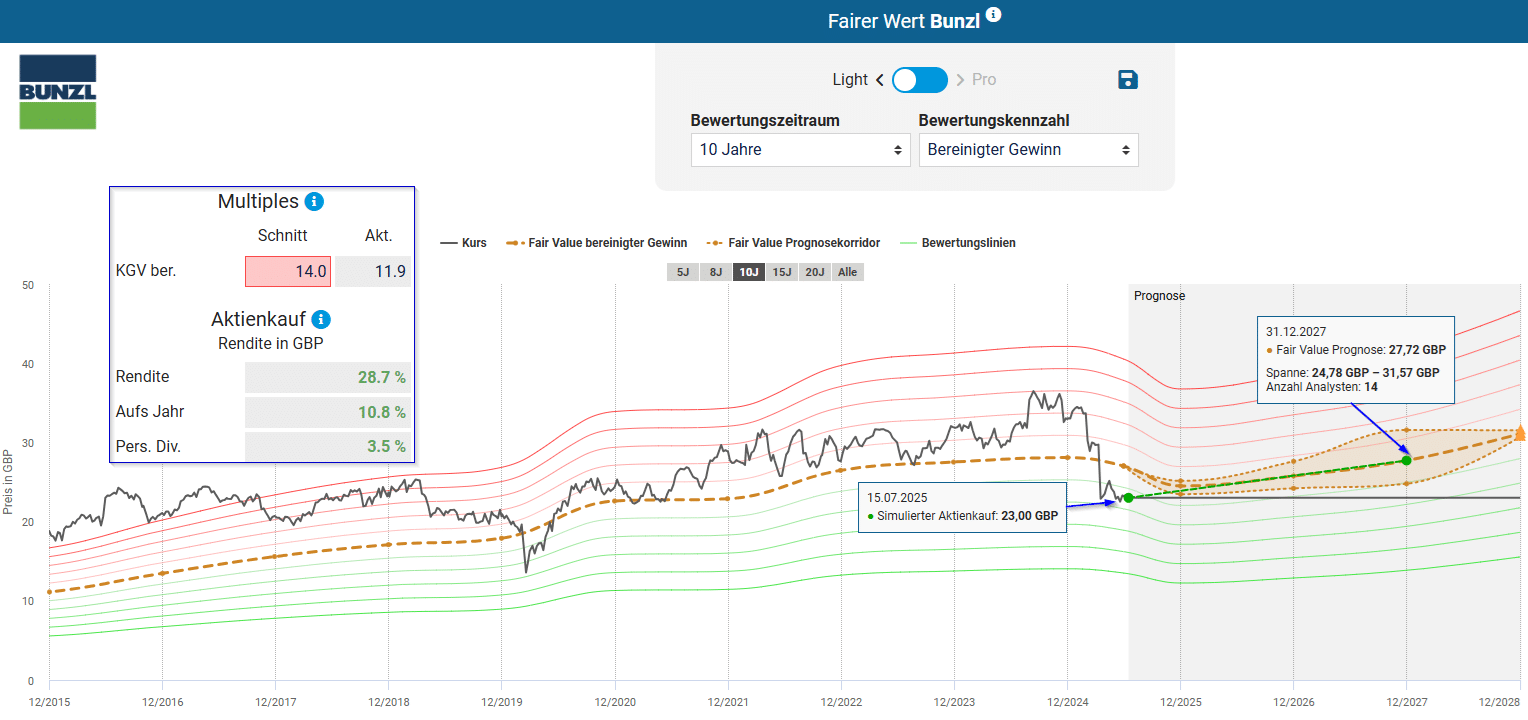This screenshot has height=720, width=1528.
Task: Select the 5J time range tab
Action: 682,272
